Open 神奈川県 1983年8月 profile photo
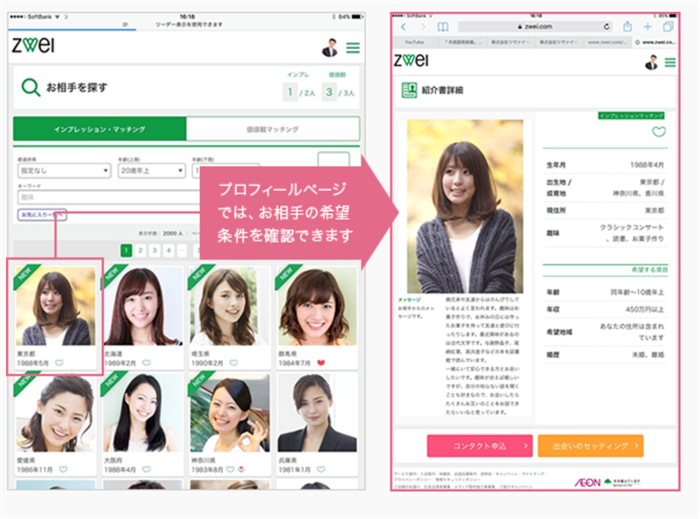Viewport: 700px width, 519px height. click(x=229, y=413)
